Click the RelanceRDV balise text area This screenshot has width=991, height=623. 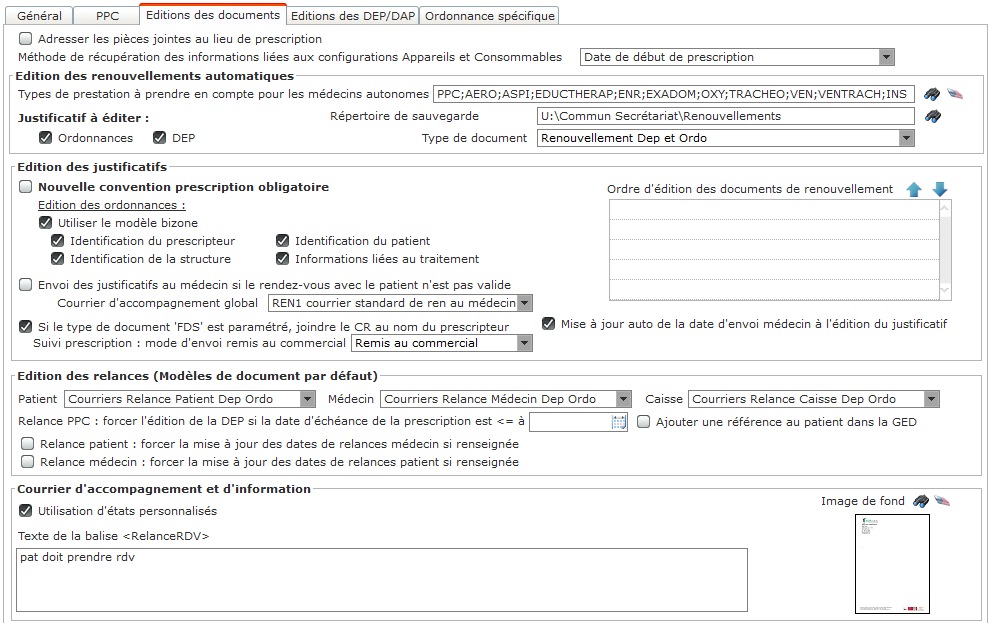(382, 580)
